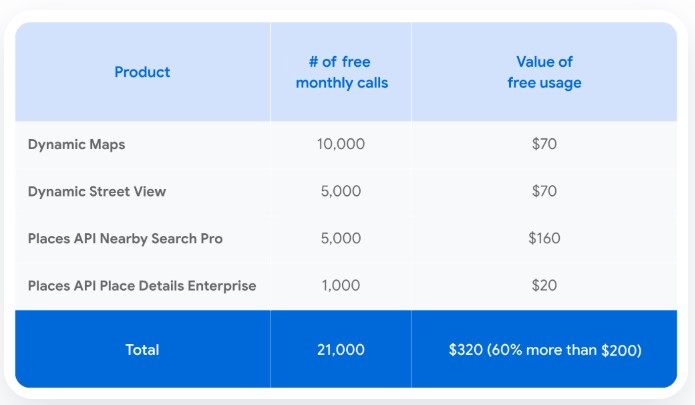Click the 21,000 total calls cell
Image resolution: width=695 pixels, height=405 pixels.
[x=341, y=350]
